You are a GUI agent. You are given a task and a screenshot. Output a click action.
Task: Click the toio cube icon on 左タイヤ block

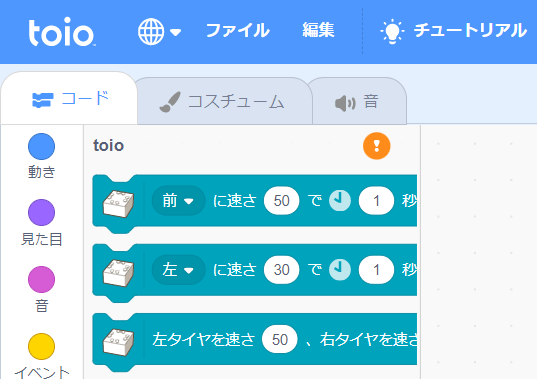[x=118, y=342]
